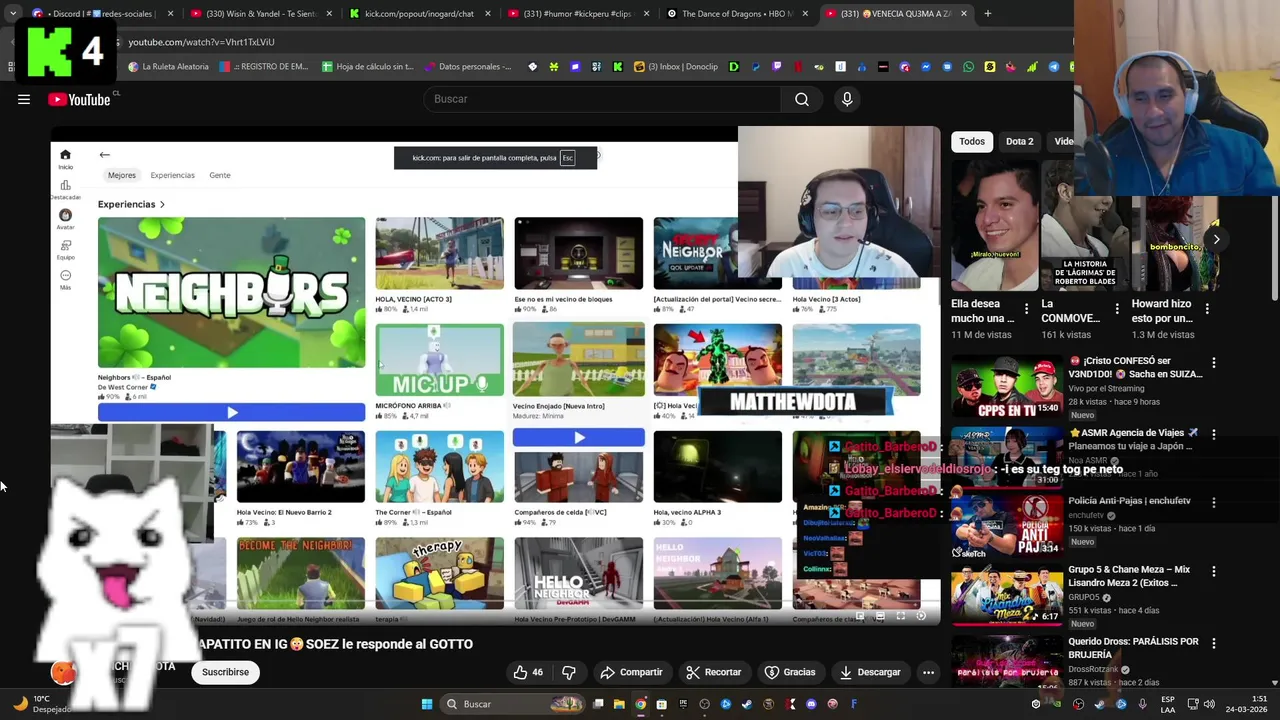1280x720 pixels.
Task: Open options menu for ASMR Agencia de Viajes
Action: click(1214, 434)
